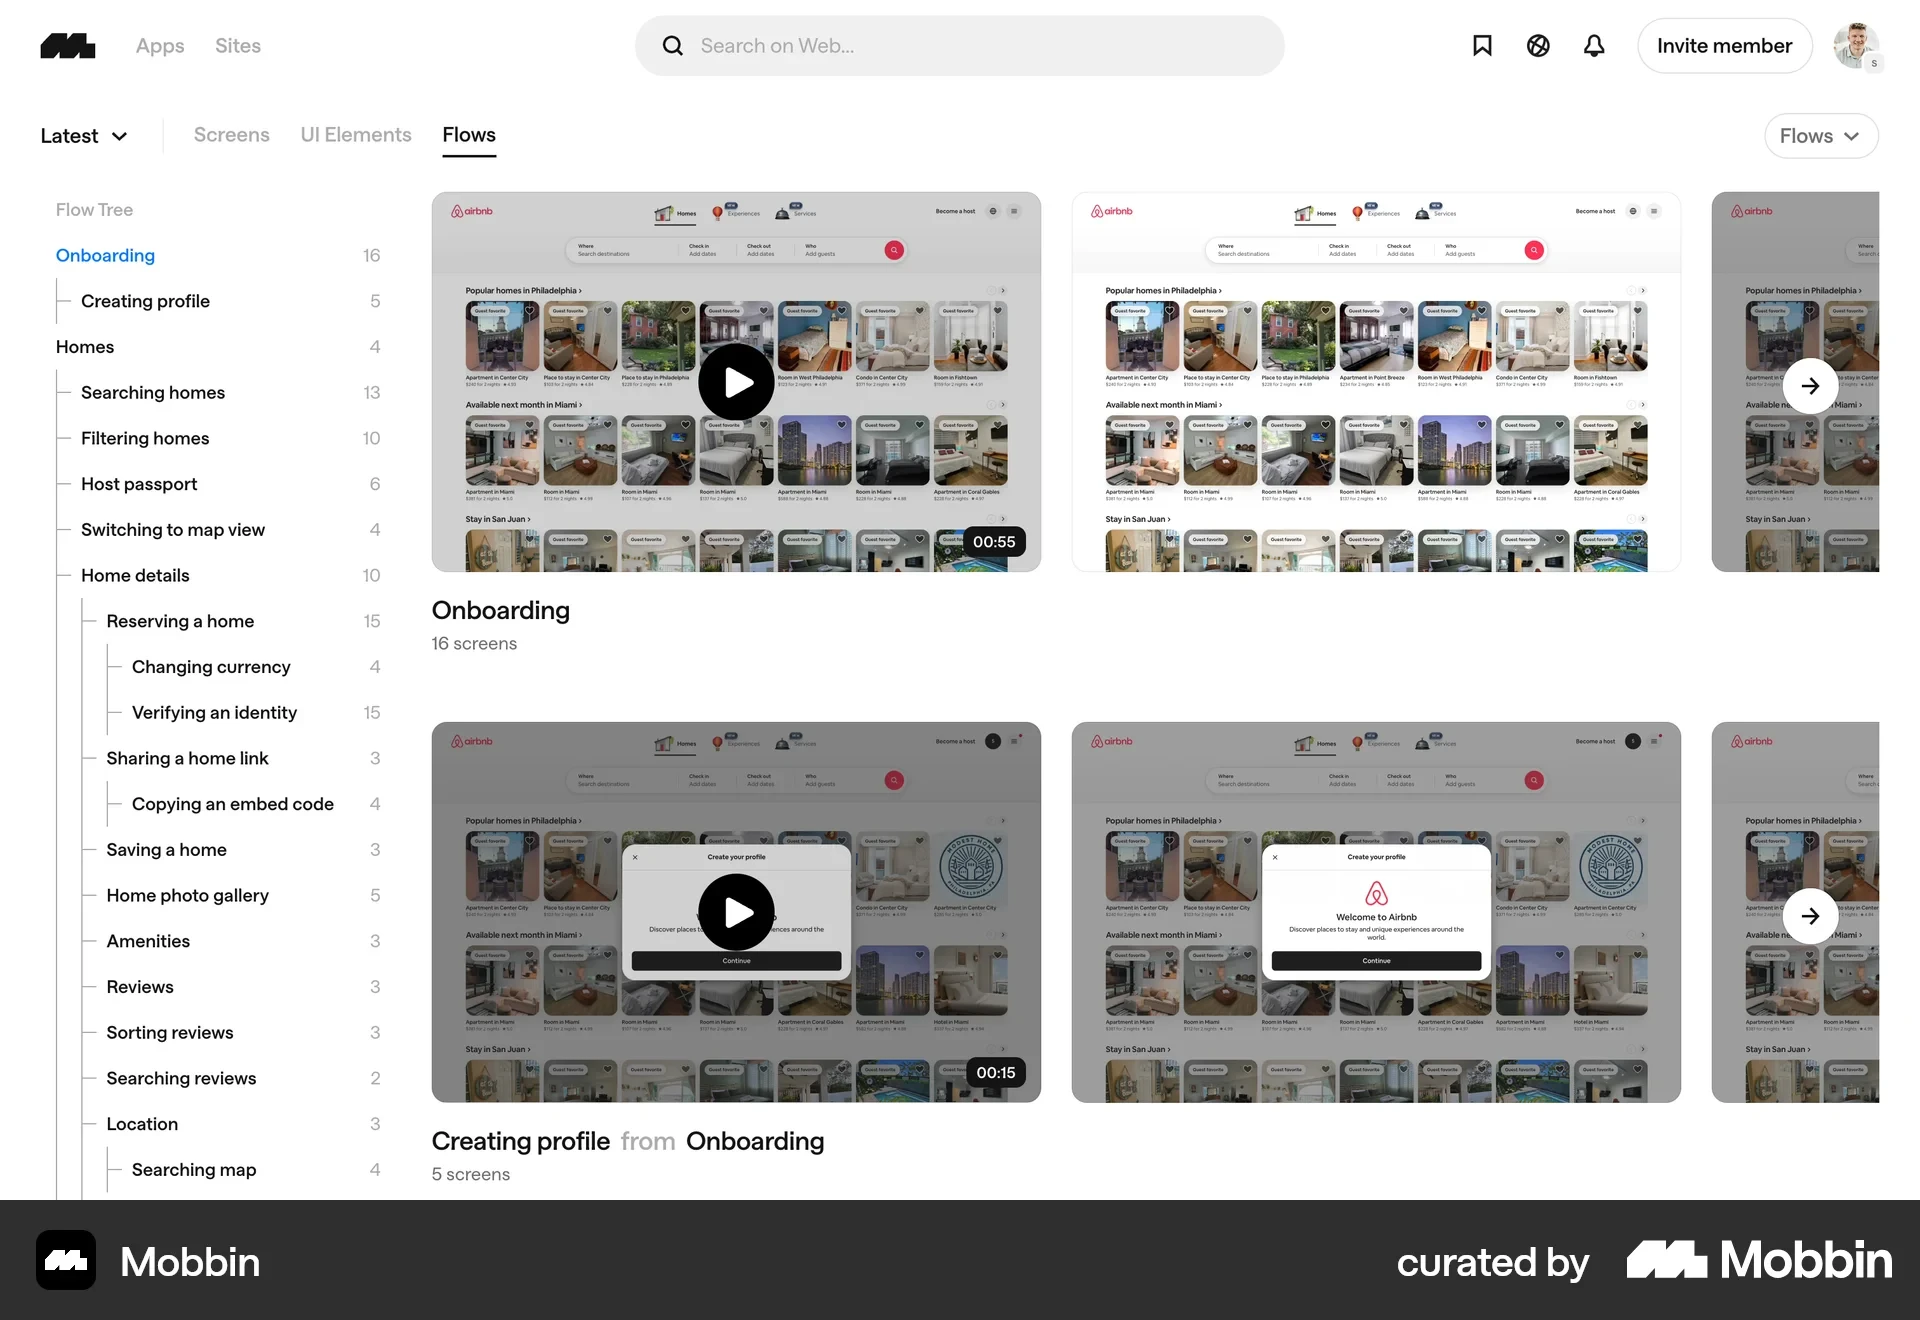Play the Onboarding flow video
1920x1320 pixels.
coord(736,382)
